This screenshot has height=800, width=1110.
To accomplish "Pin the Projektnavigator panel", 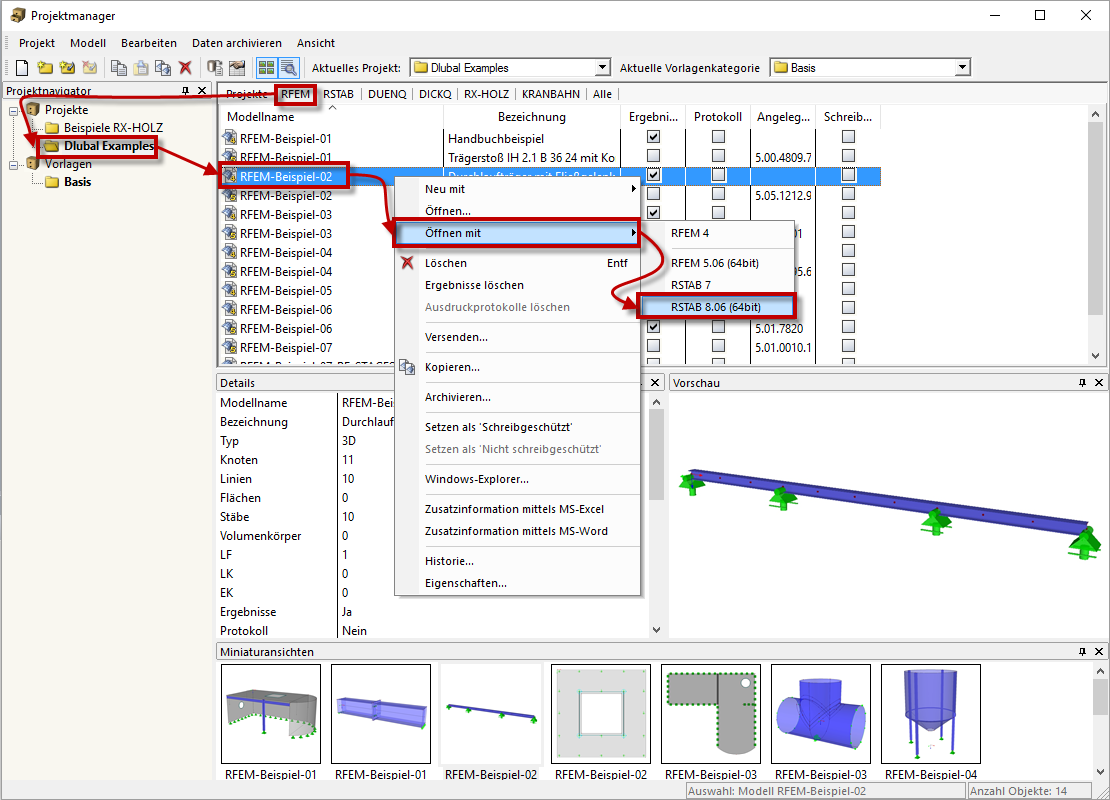I will coord(185,91).
